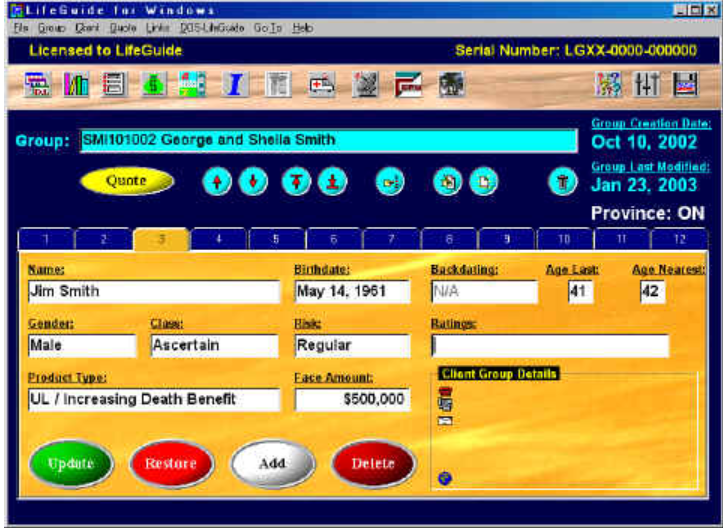The image size is (723, 528).
Task: Open the Product Type field
Action: (154, 399)
